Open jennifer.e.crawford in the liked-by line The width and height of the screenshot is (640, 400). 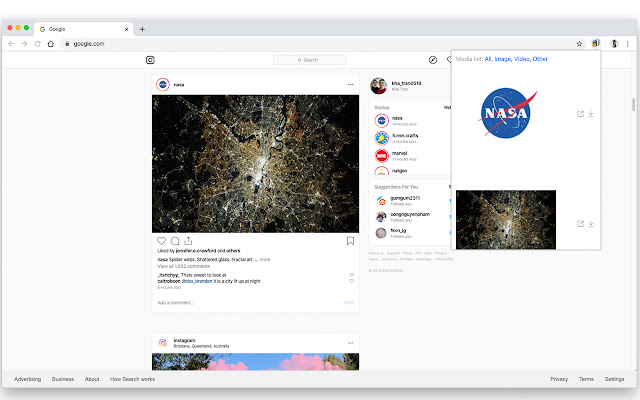click(x=196, y=251)
